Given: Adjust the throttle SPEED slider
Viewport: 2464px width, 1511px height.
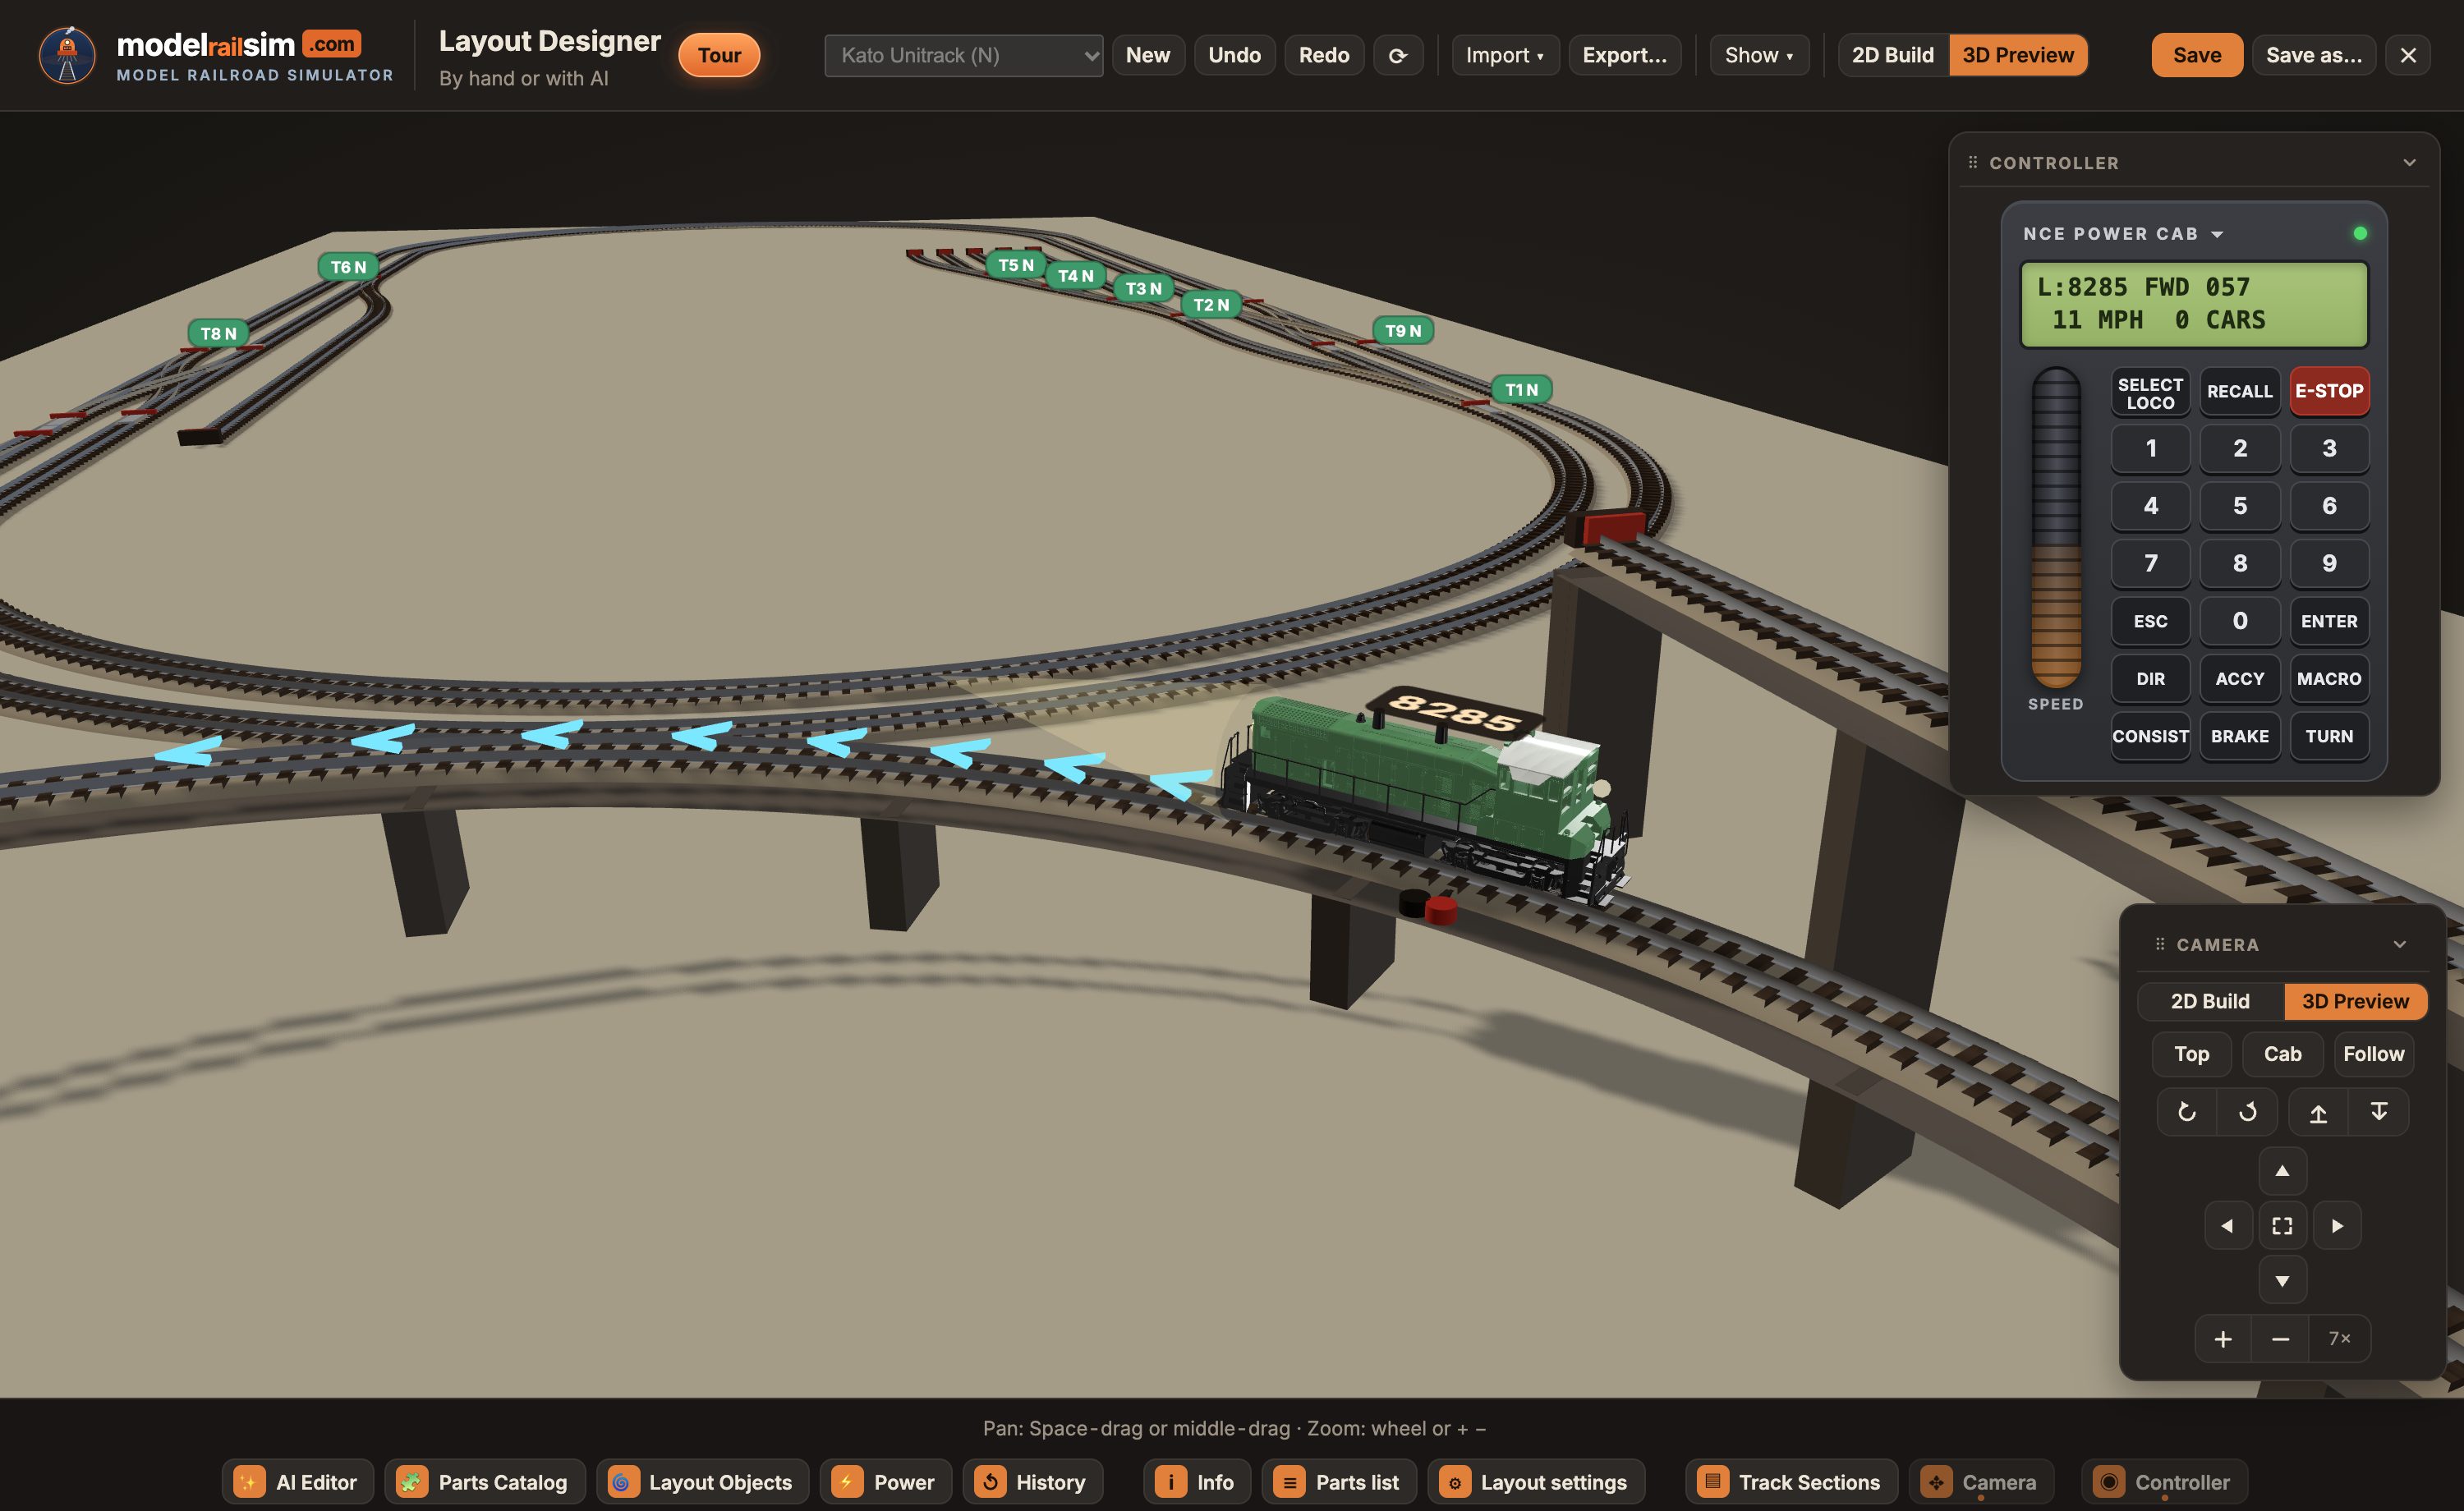Looking at the screenshot, I should tap(2055, 527).
